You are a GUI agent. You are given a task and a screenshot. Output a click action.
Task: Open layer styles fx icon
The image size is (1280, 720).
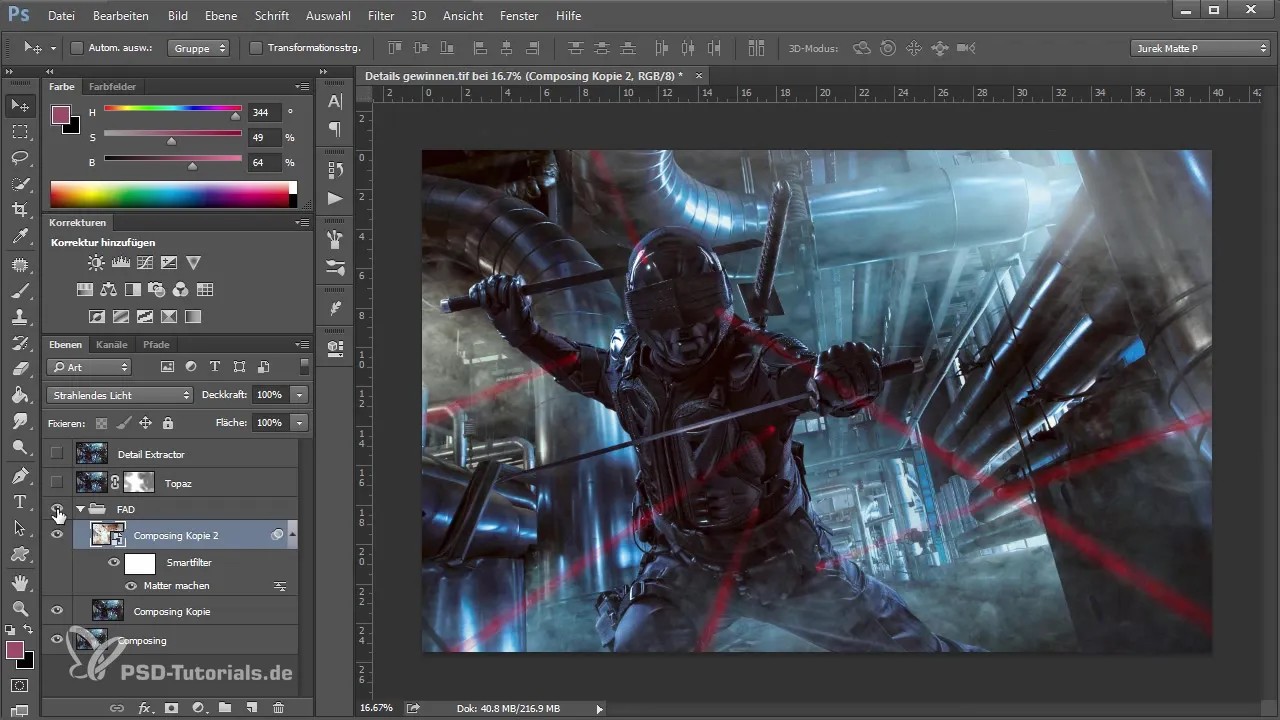(x=144, y=708)
